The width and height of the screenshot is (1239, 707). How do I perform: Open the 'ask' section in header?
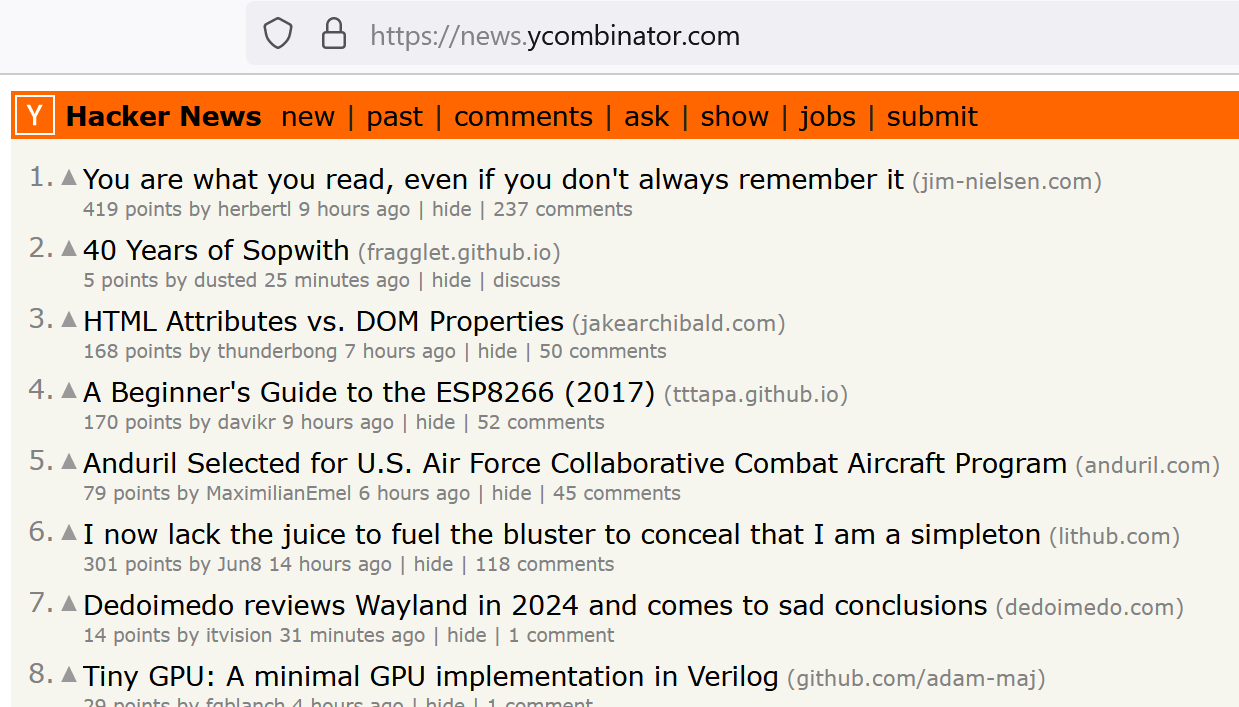pyautogui.click(x=647, y=117)
